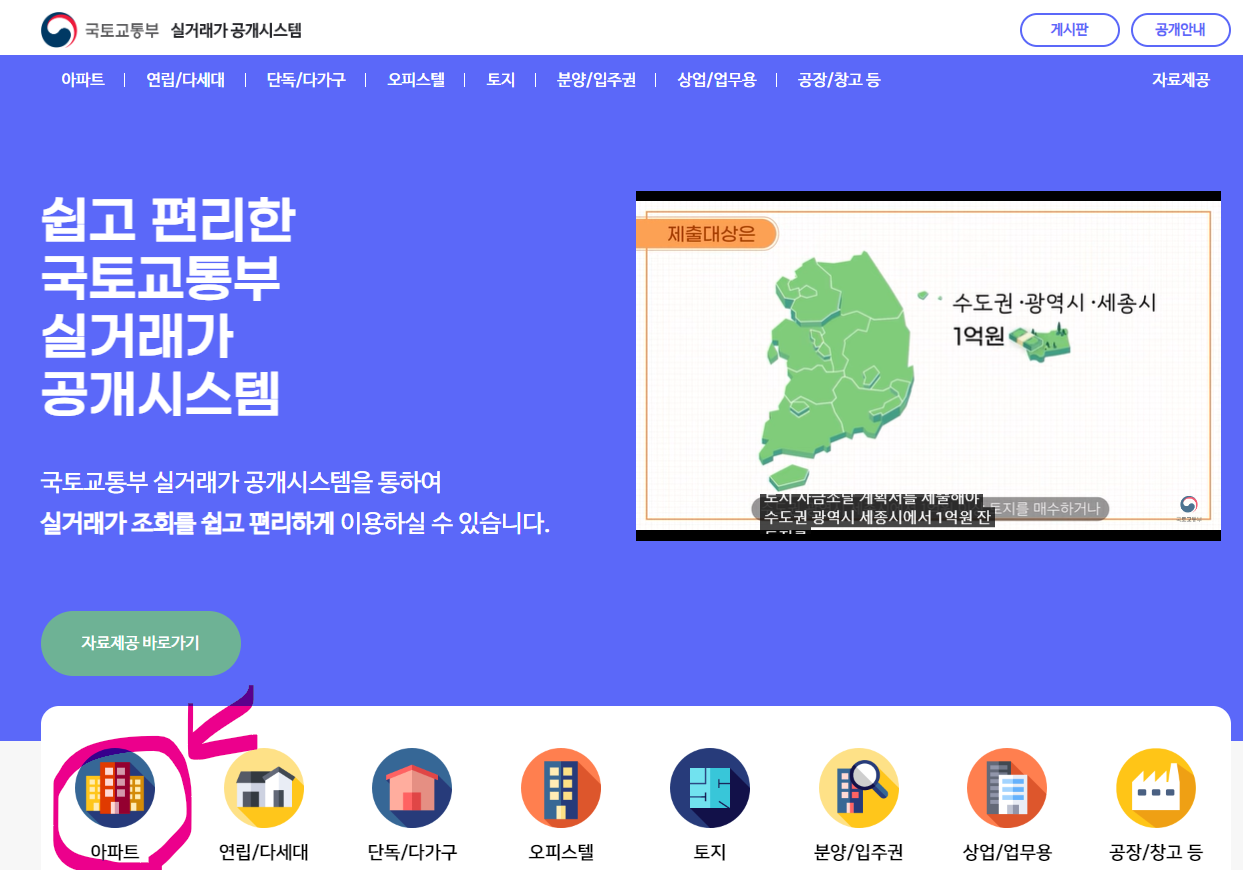1243x878 pixels.
Task: Click the 자료제공 바로가기 button
Action: click(141, 643)
